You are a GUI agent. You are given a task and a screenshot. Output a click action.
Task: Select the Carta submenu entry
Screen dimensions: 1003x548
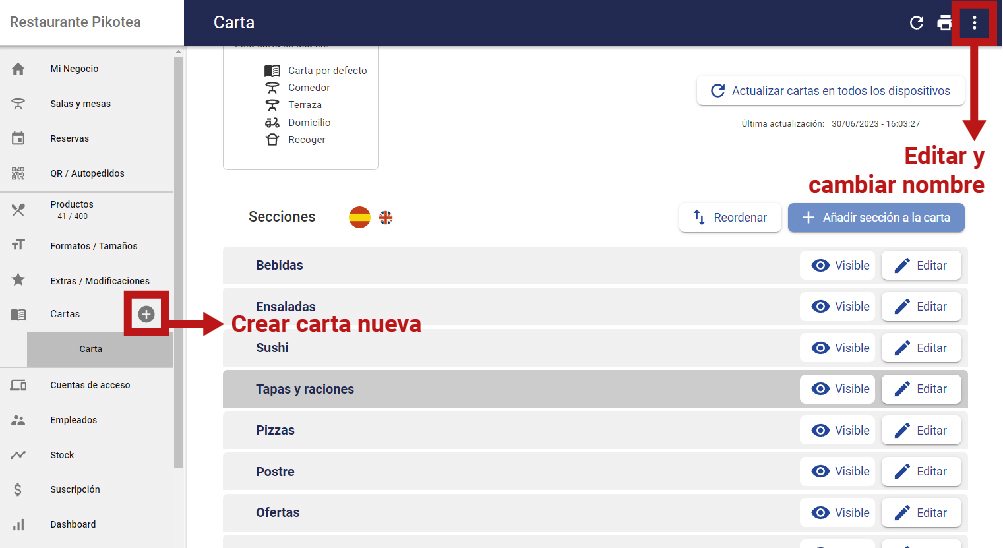click(100, 349)
